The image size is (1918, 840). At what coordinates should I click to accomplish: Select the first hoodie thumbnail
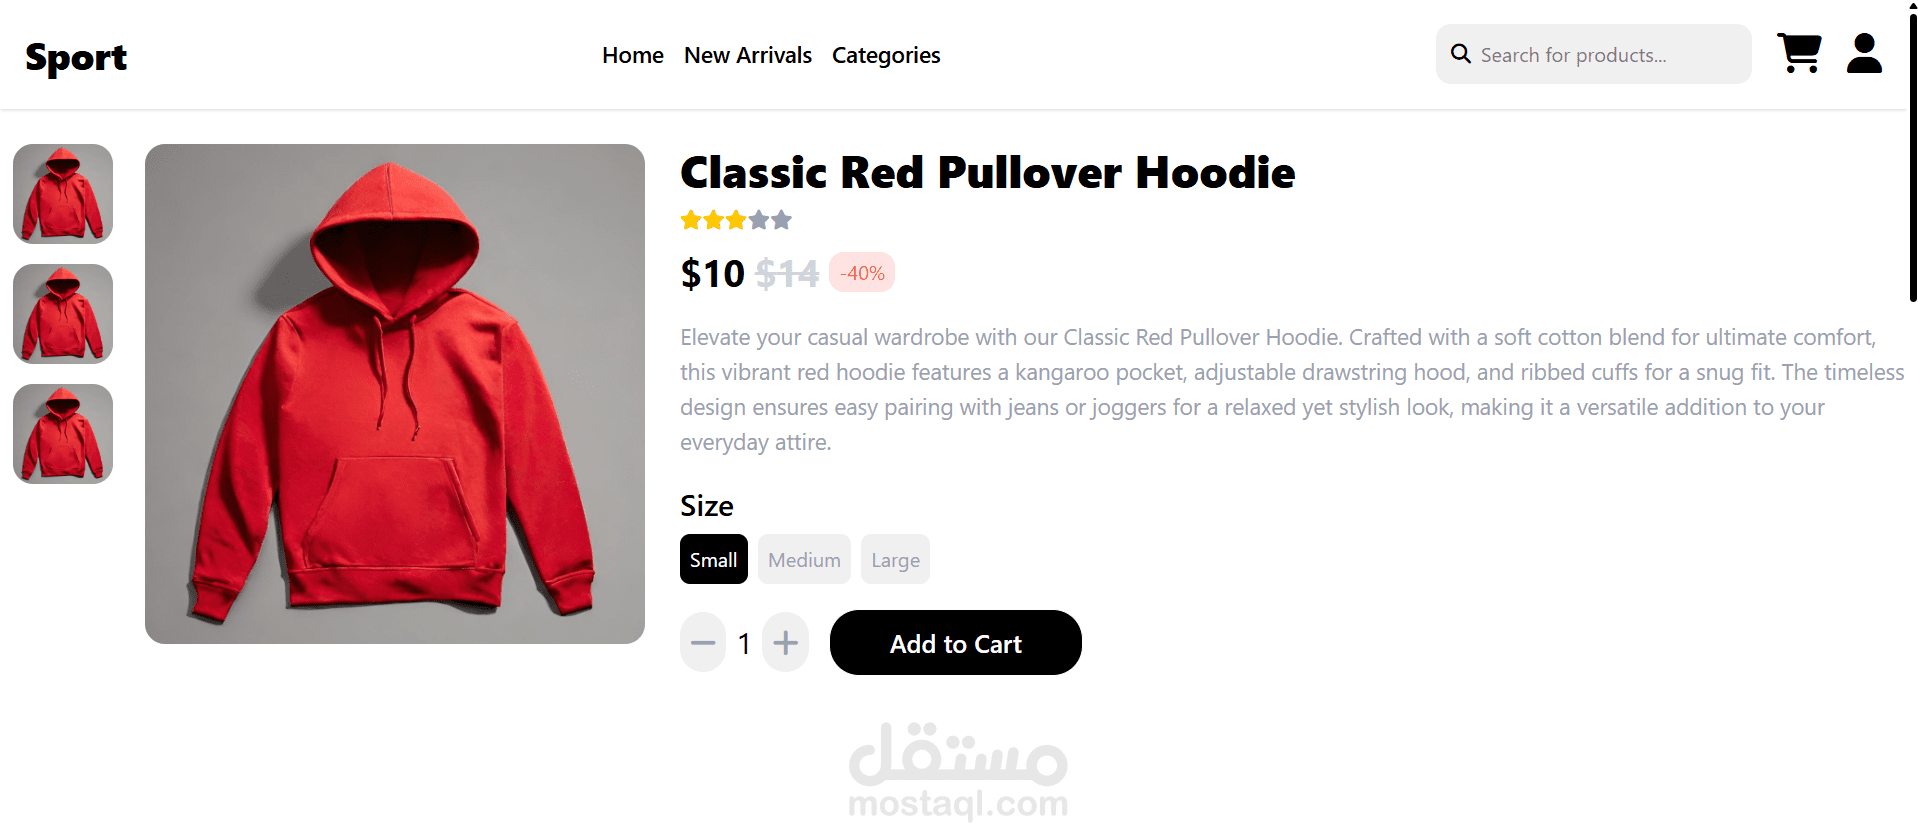coord(63,194)
